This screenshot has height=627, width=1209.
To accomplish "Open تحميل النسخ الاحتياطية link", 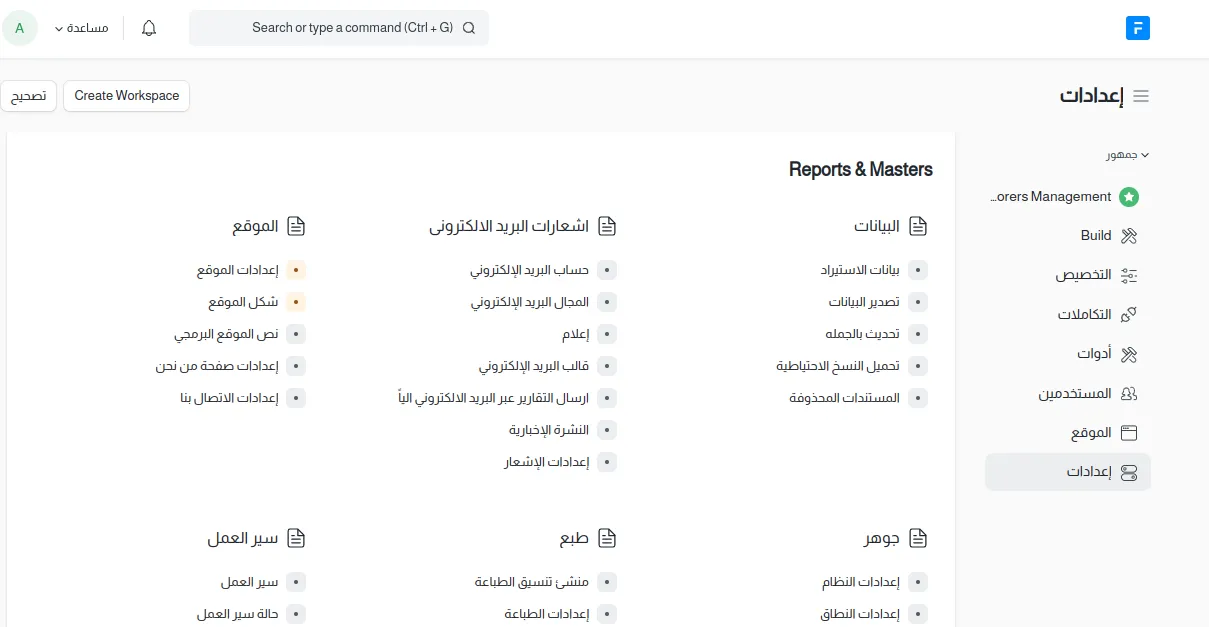I will coord(838,366).
